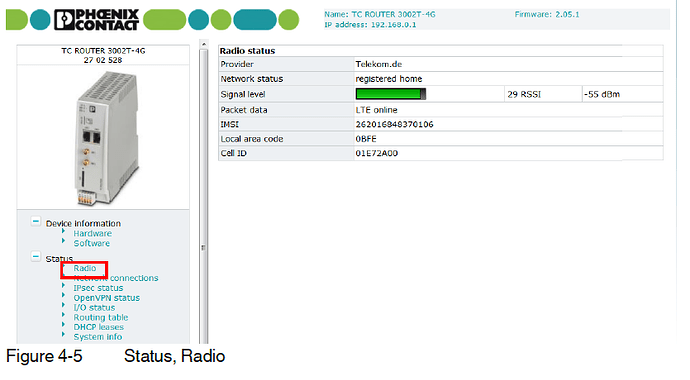Click the Network status row label
Screen dimensions: 690x380
pyautogui.click(x=252, y=79)
